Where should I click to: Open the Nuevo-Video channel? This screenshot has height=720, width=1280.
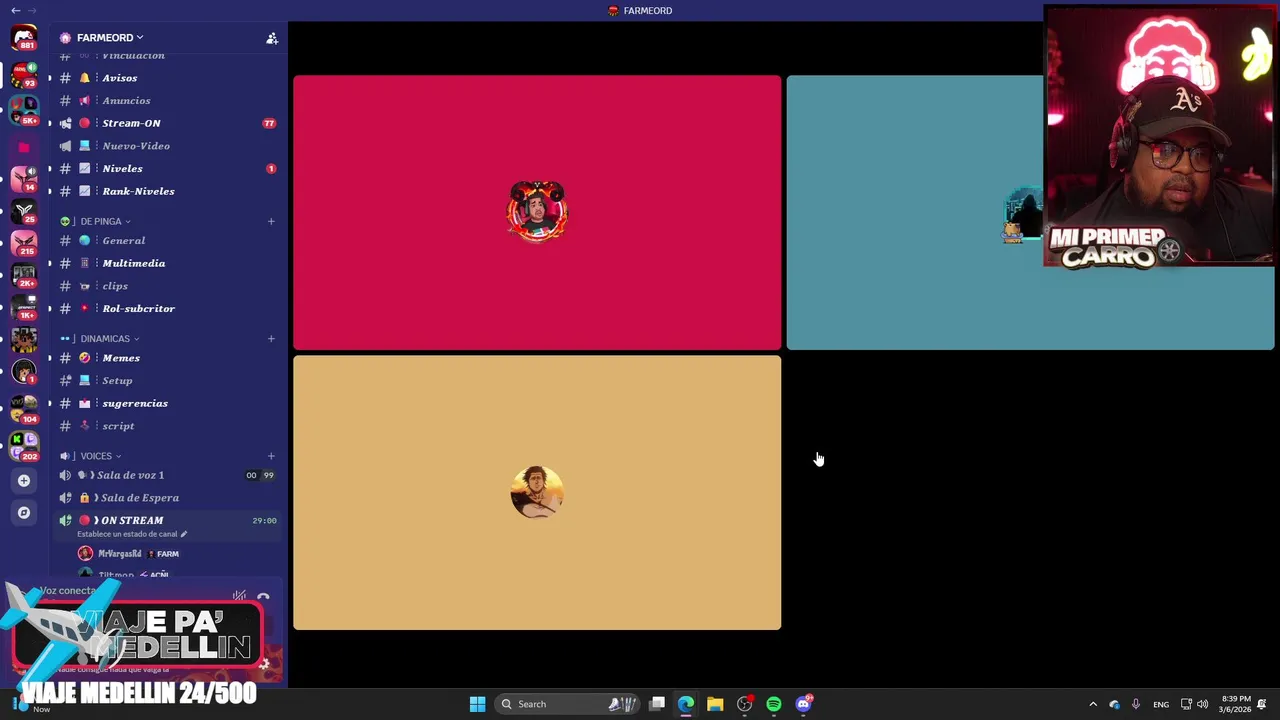167,146
